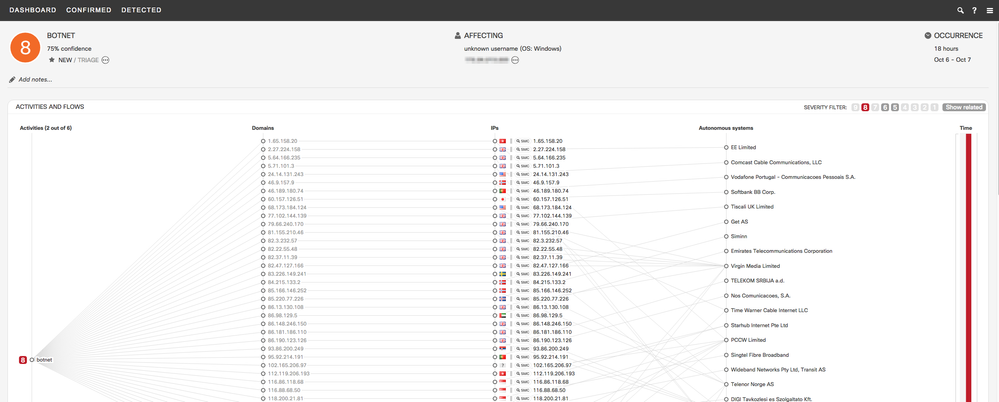Click the flag icon for IP 1.65.158.20
The height and width of the screenshot is (402, 999).
pyautogui.click(x=503, y=141)
